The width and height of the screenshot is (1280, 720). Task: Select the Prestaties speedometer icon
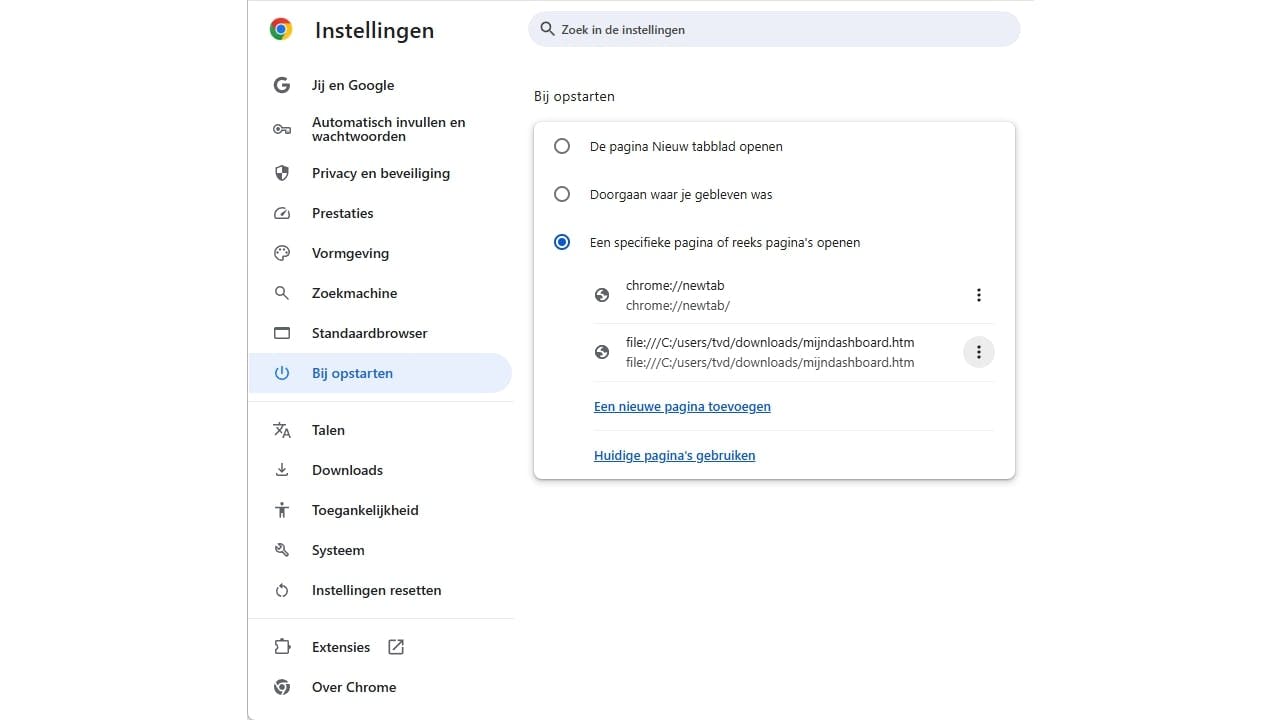(282, 213)
